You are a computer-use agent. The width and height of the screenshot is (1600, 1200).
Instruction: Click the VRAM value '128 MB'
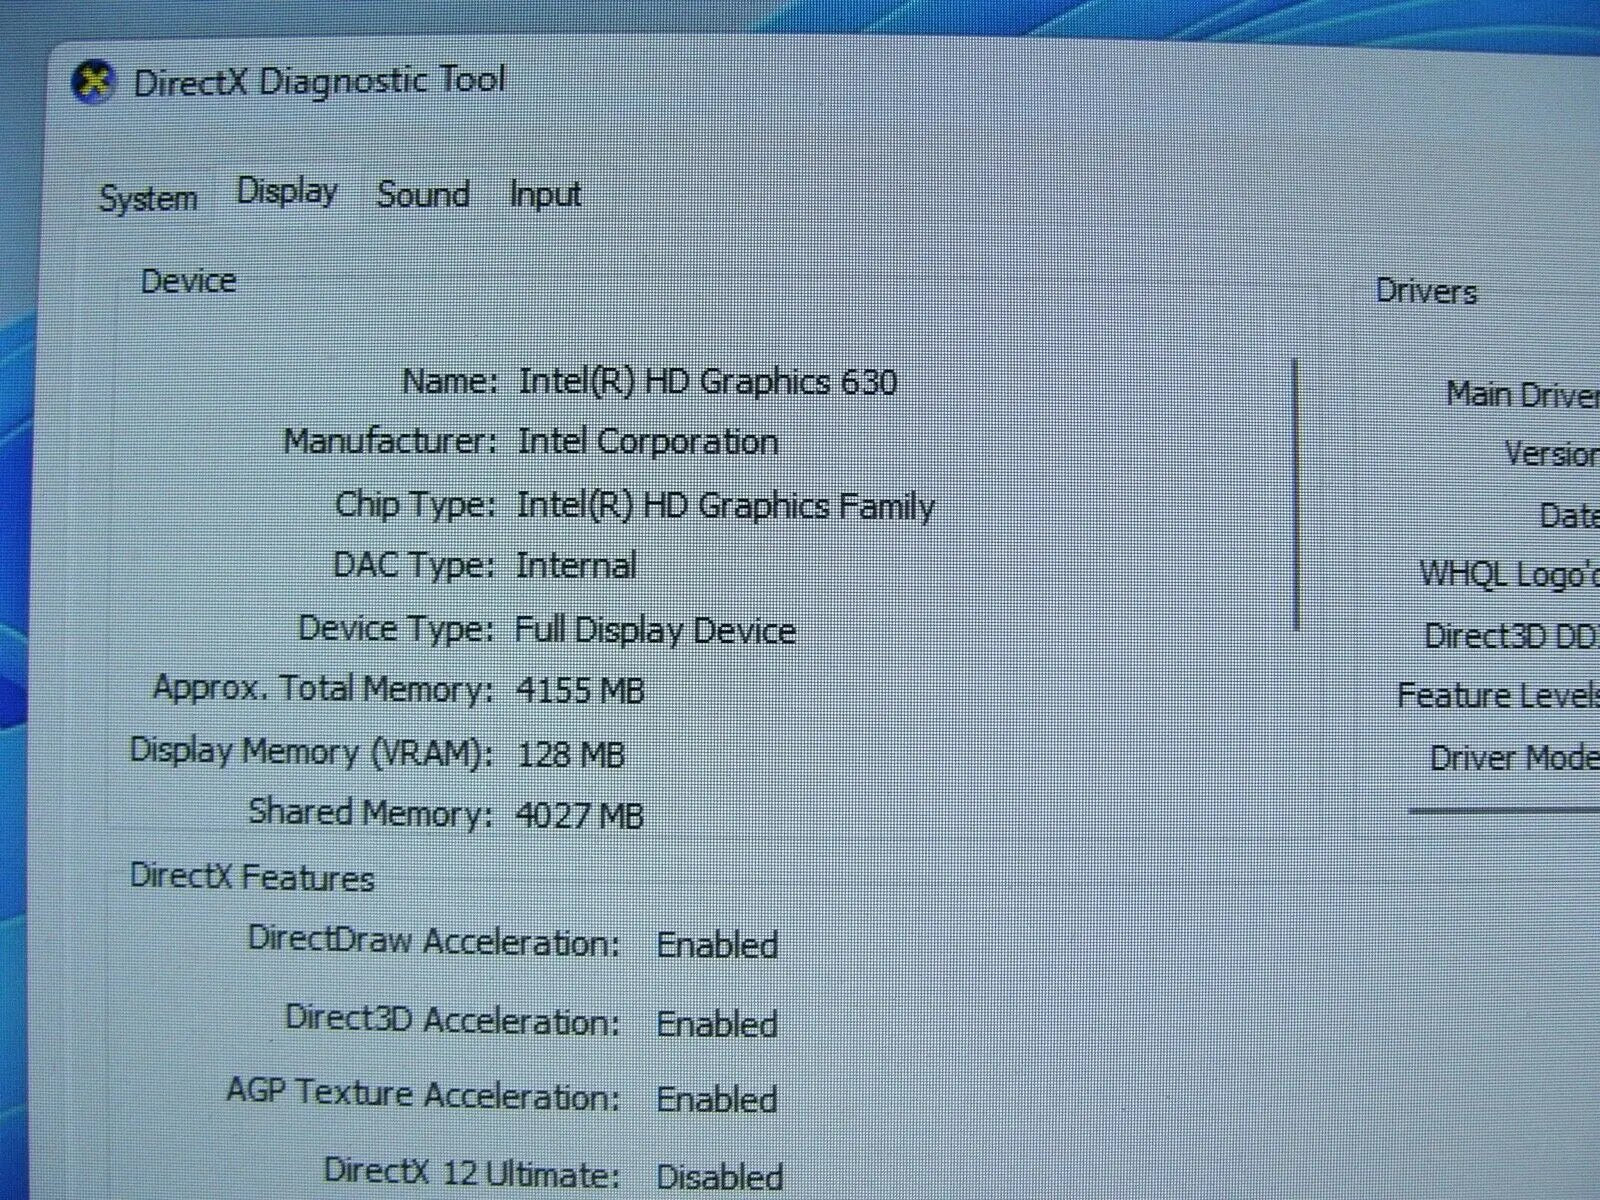(571, 754)
